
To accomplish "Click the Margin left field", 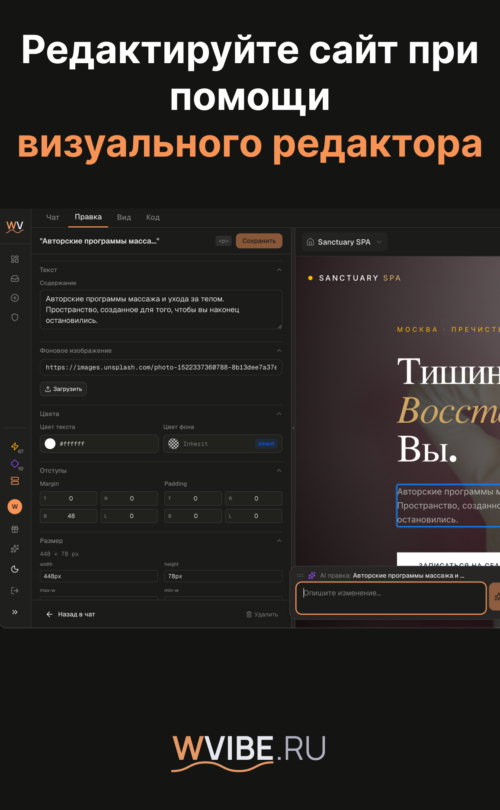I will (129, 516).
